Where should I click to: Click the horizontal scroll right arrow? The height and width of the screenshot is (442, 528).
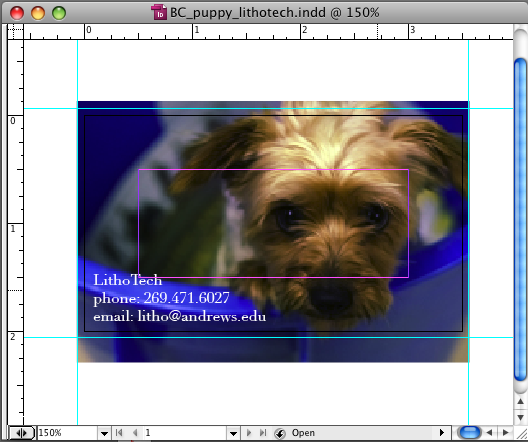pos(505,433)
